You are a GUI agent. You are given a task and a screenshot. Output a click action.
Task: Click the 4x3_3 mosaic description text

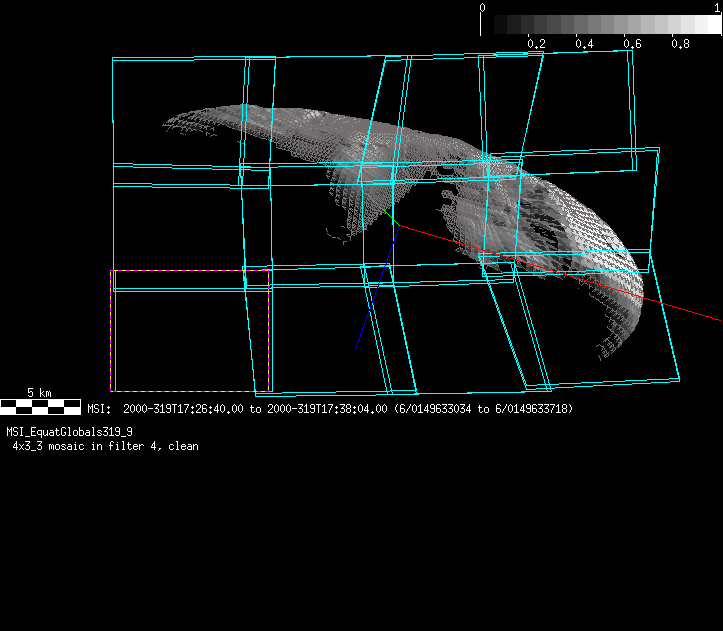(x=105, y=446)
